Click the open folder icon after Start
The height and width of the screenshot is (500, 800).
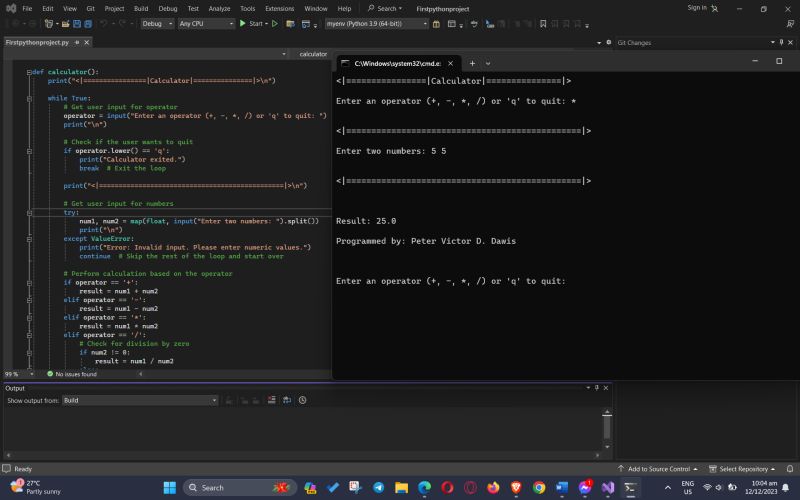[x=290, y=24]
